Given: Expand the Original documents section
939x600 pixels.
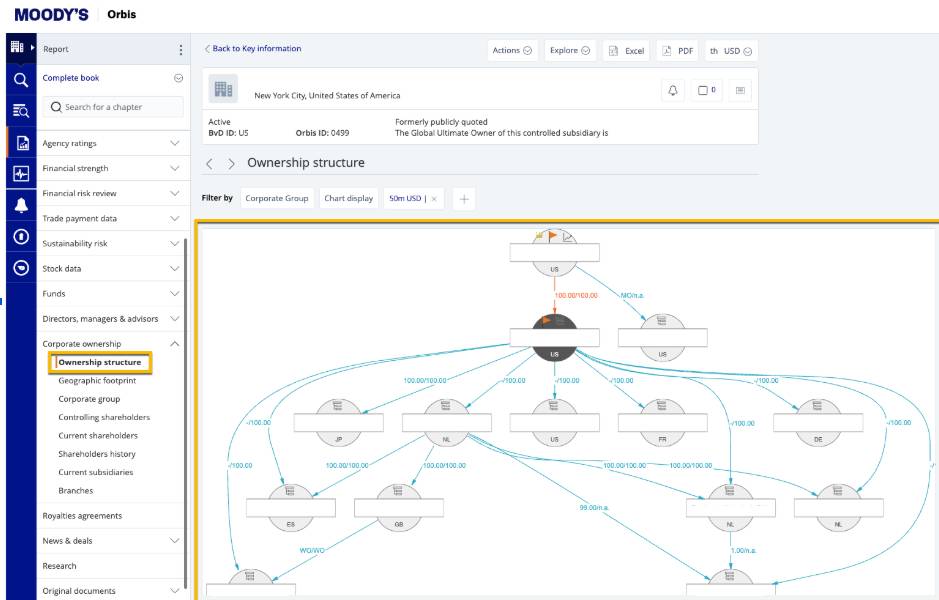Looking at the screenshot, I should [x=175, y=591].
